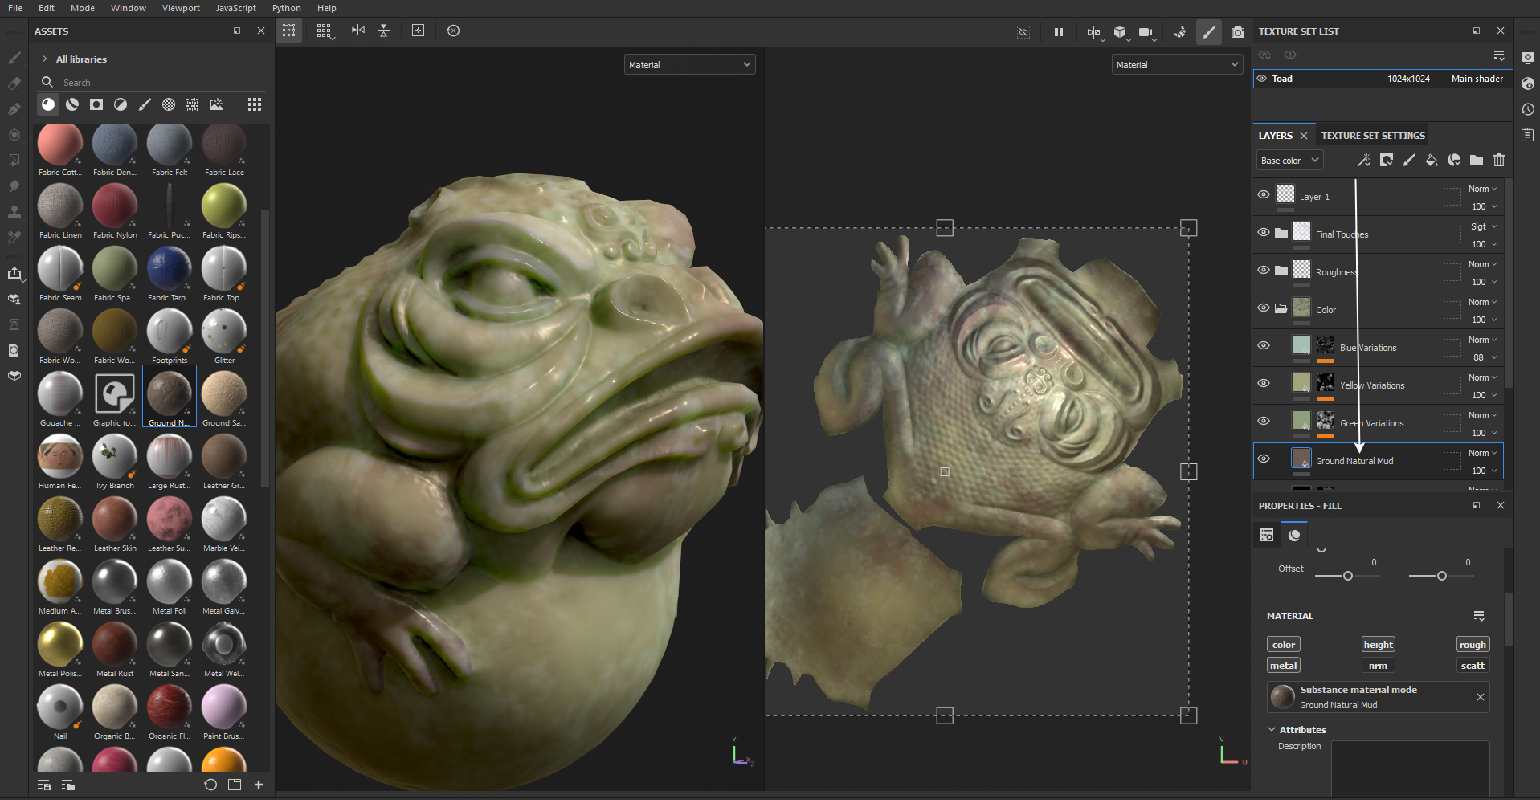1540x800 pixels.
Task: Switch to the Texture Set Settings tab
Action: click(1372, 135)
